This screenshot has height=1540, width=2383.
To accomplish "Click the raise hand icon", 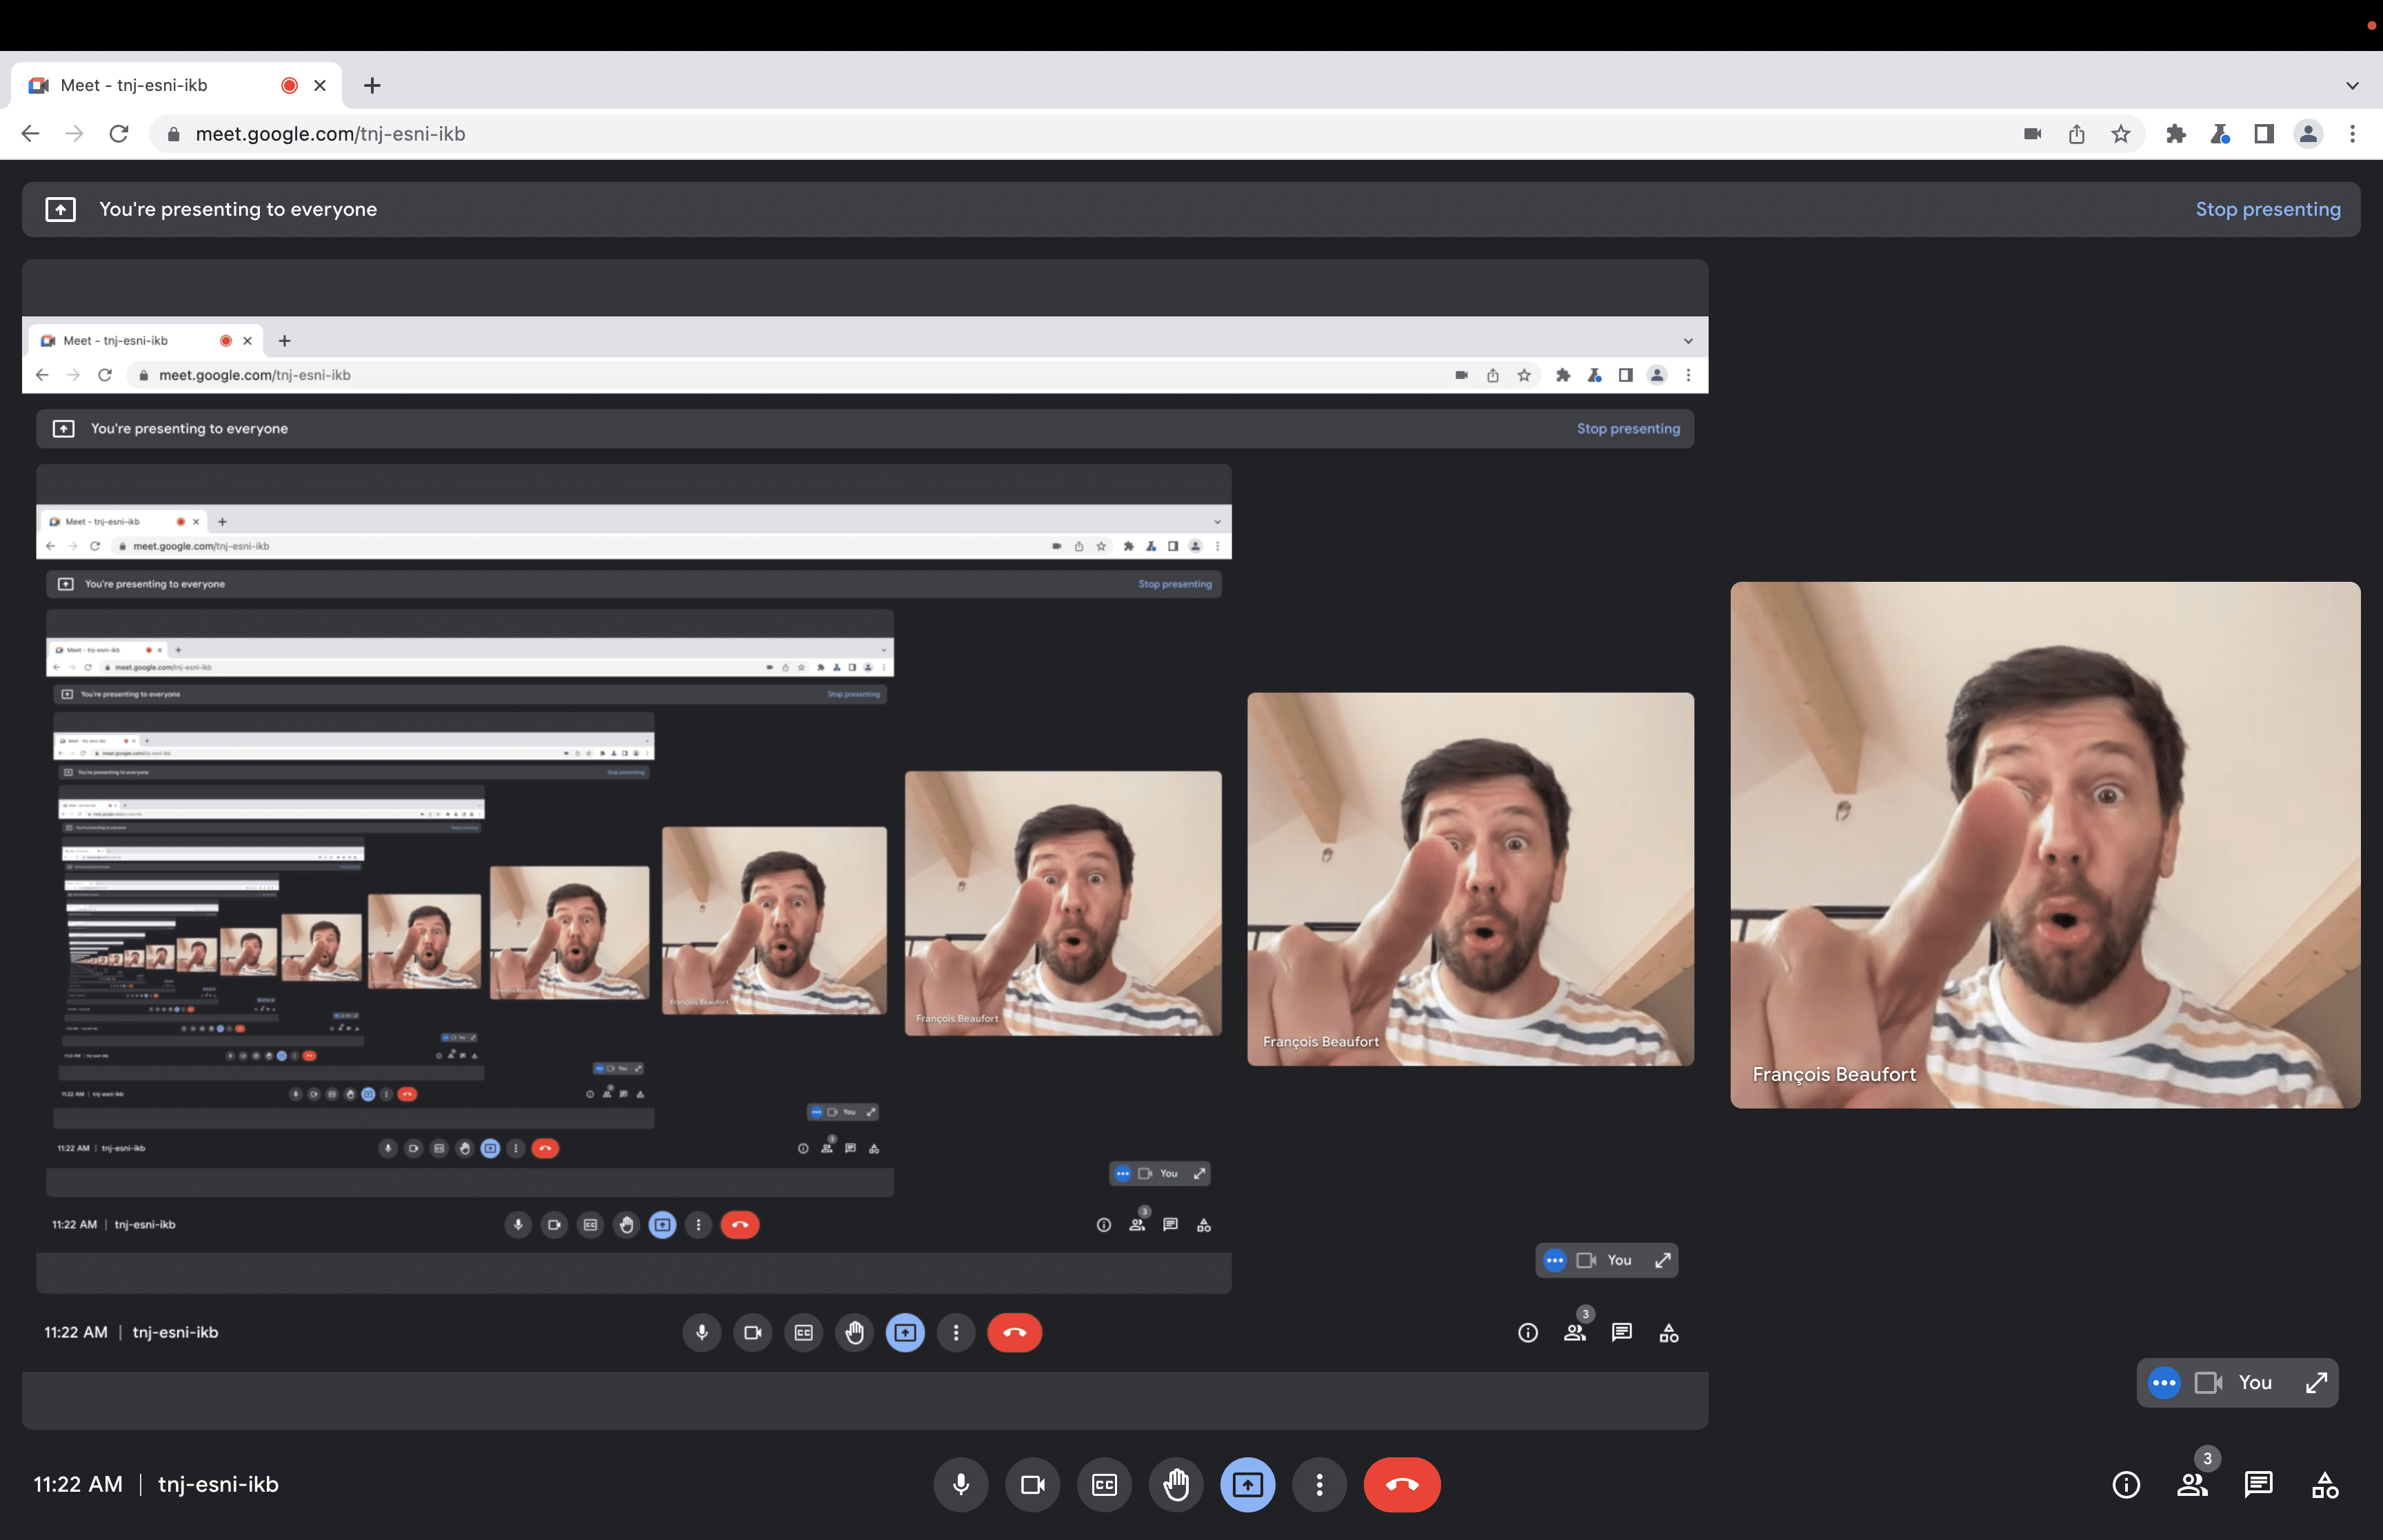I will pos(1176,1484).
